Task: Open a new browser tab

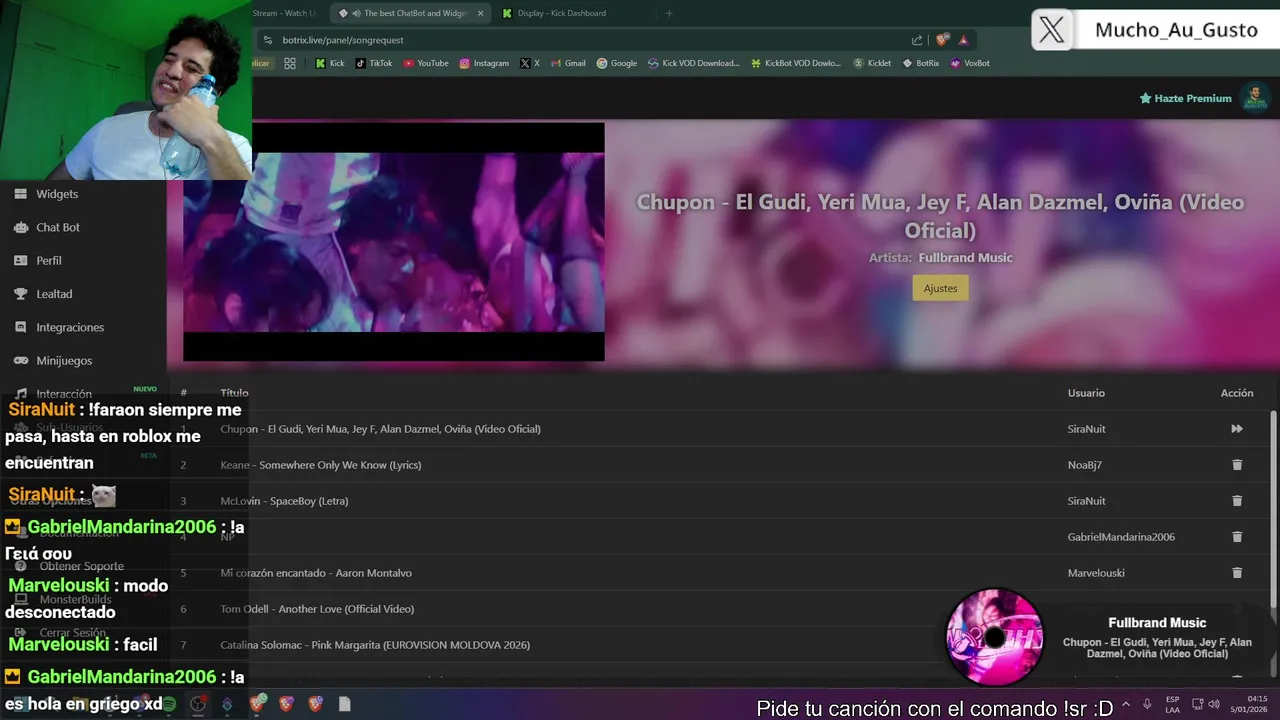Action: click(x=669, y=13)
